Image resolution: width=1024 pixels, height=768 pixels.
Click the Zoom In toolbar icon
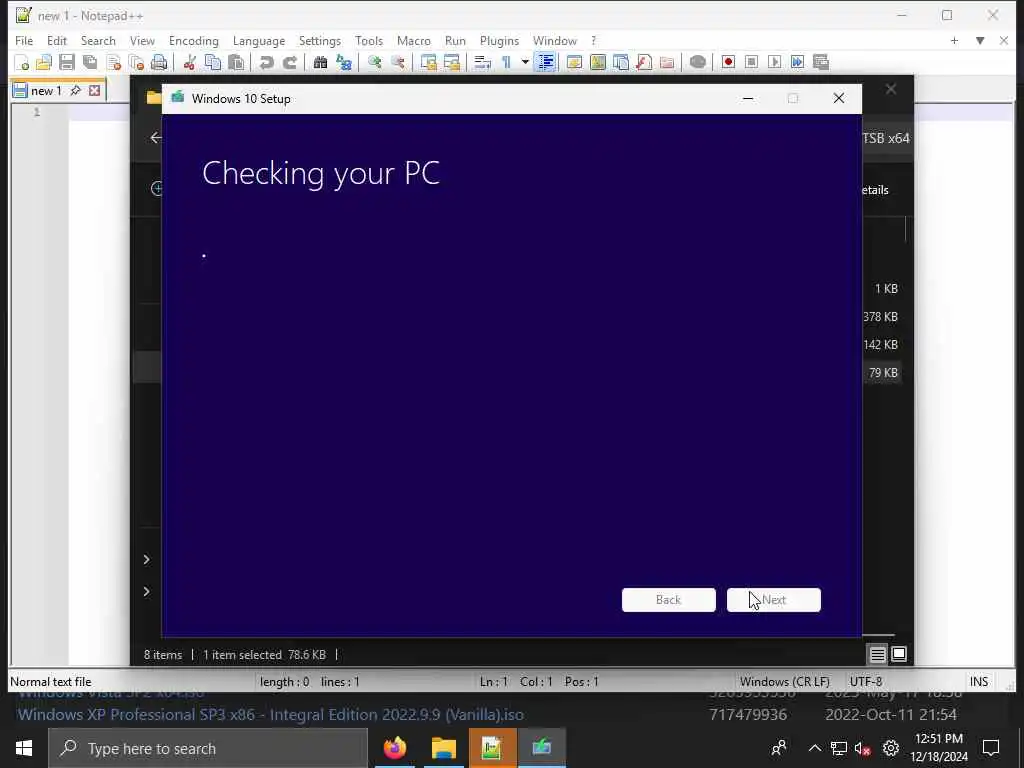coord(374,63)
